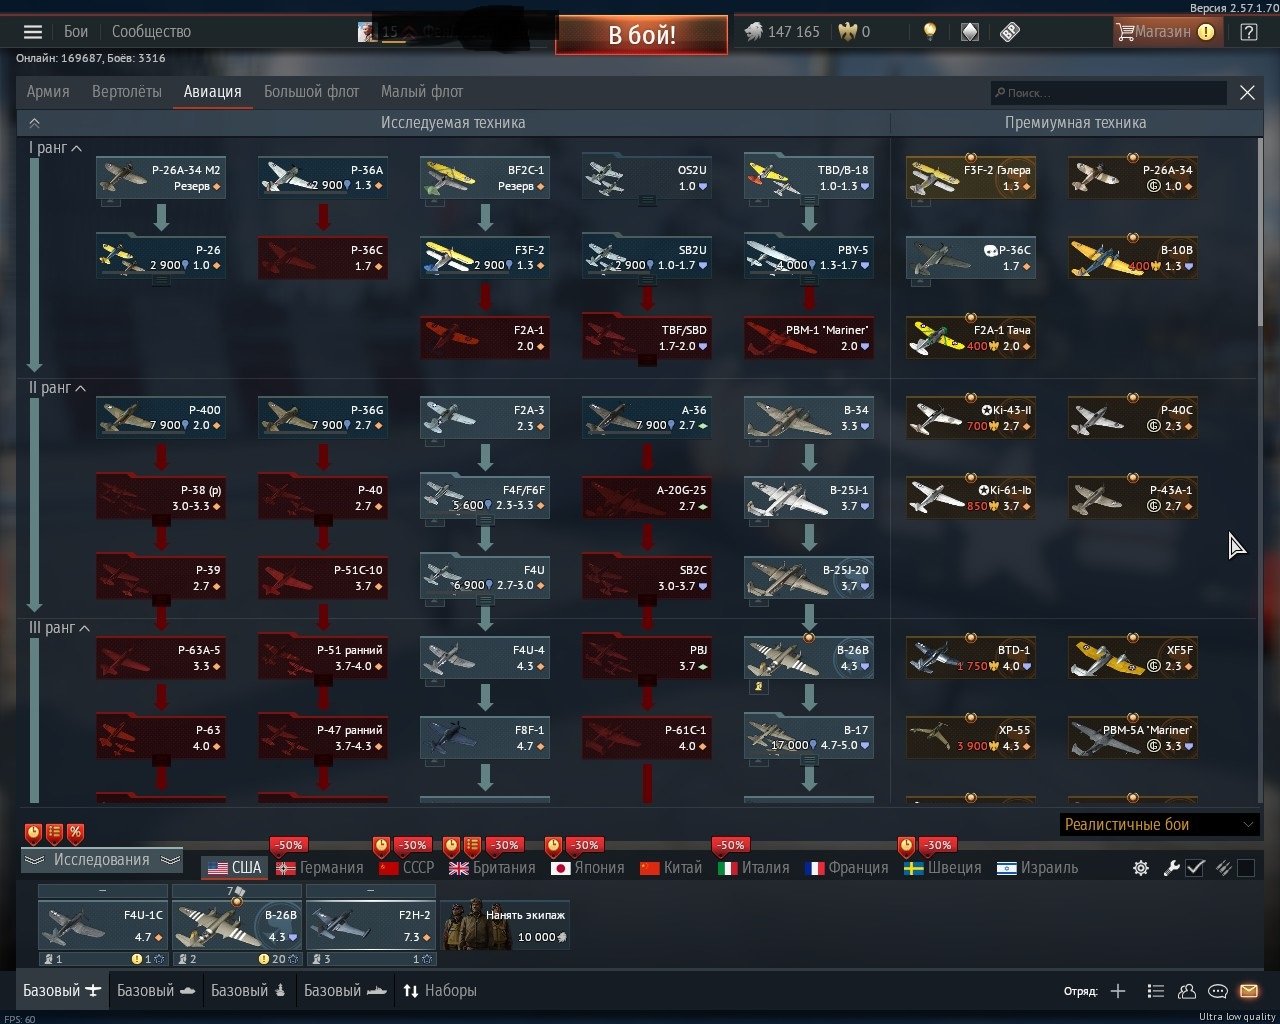Click the ammo belts auto-refill icon
Viewport: 1280px width, 1024px height.
1223,868
